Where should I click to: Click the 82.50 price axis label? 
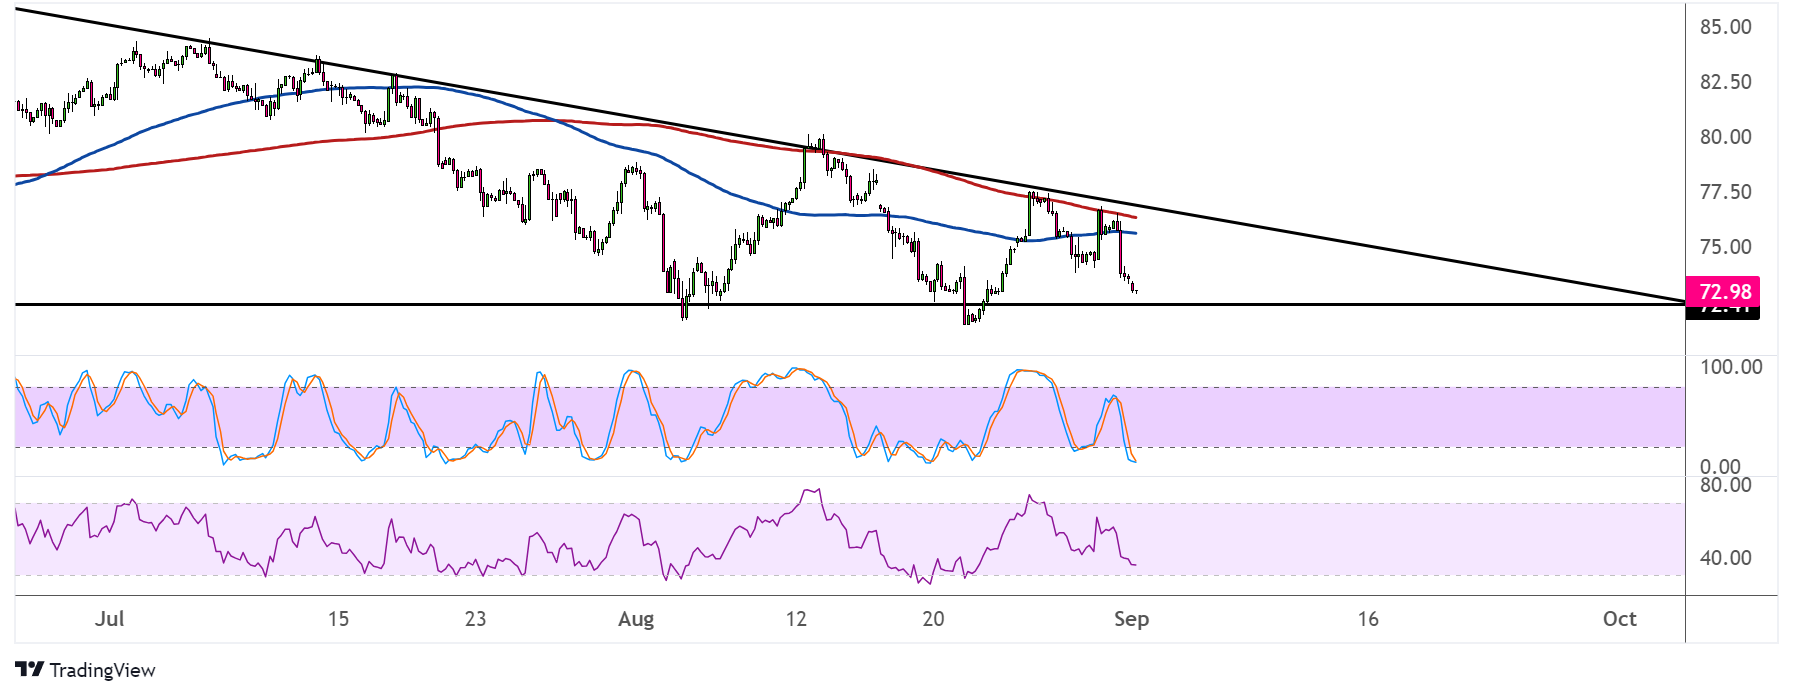point(1726,82)
